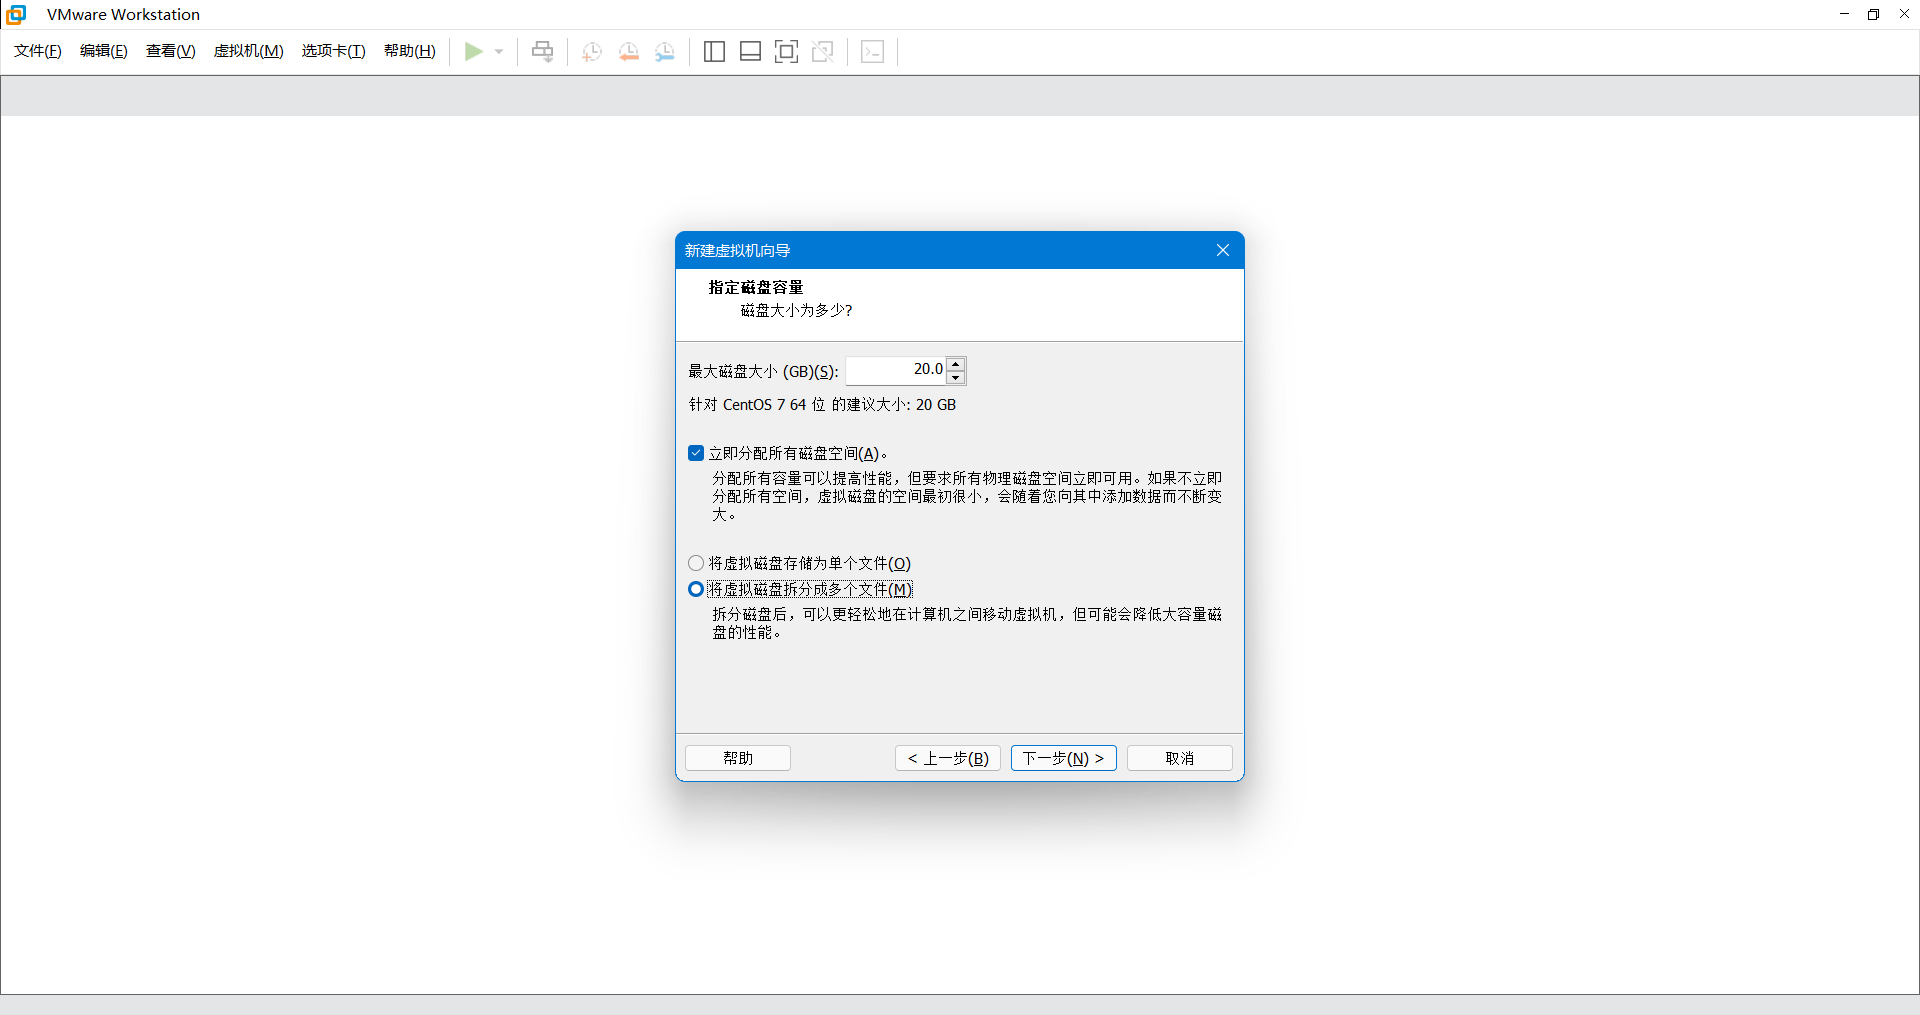This screenshot has height=1015, width=1920.
Task: Minimize the VMware Workstation window
Action: pyautogui.click(x=1845, y=14)
